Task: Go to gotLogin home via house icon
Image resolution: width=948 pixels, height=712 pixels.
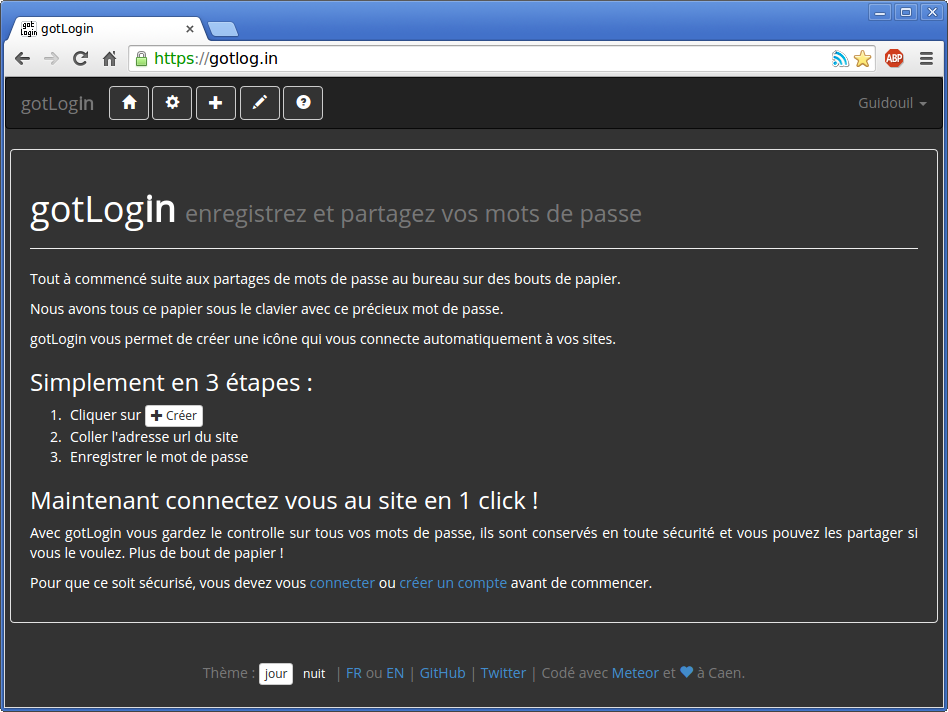Action: point(129,103)
